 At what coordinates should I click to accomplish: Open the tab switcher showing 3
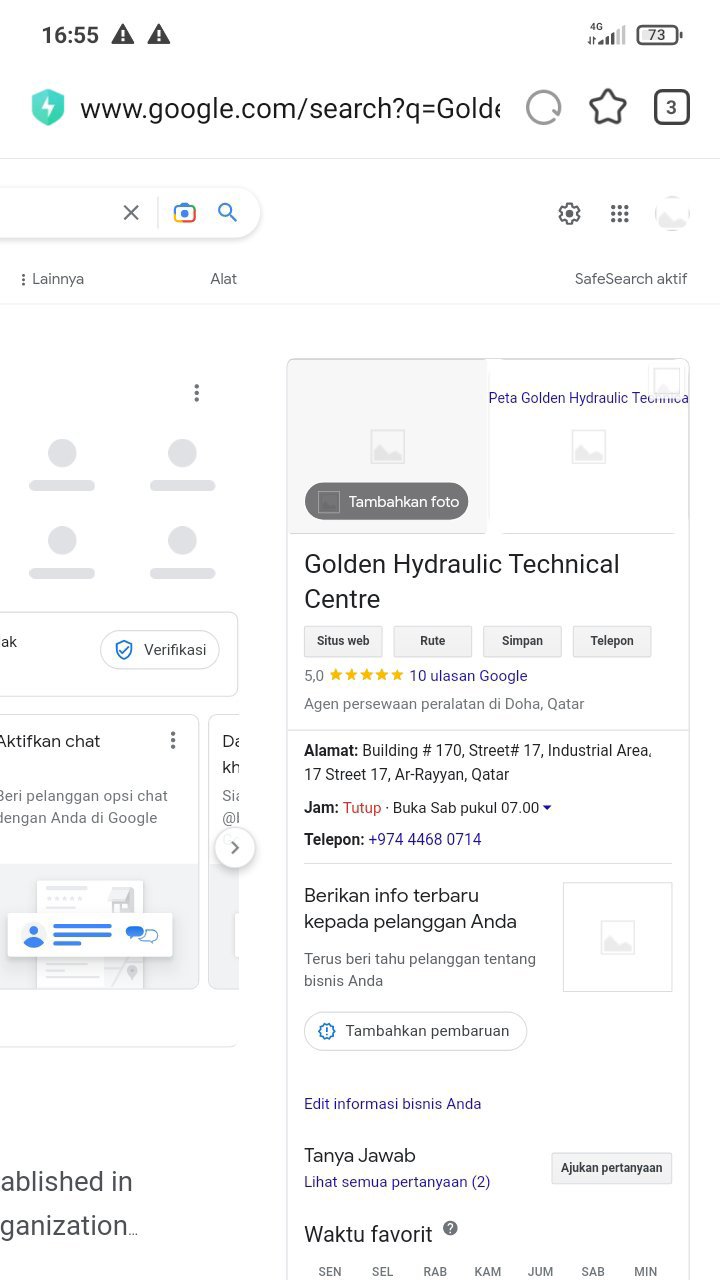672,107
